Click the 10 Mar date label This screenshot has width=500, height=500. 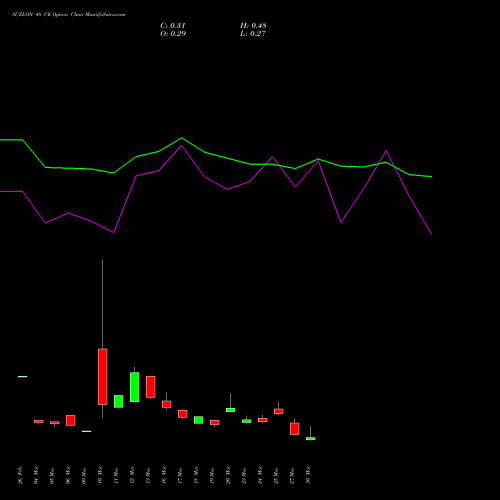[x=100, y=475]
